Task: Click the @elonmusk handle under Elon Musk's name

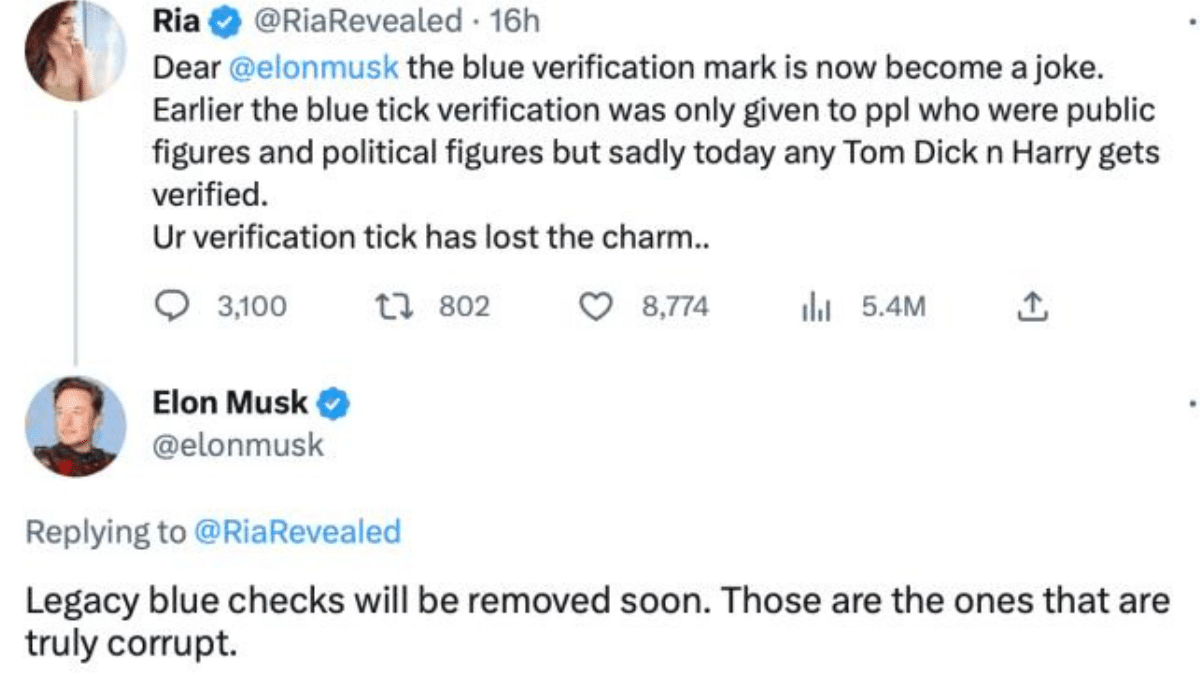Action: pos(238,445)
